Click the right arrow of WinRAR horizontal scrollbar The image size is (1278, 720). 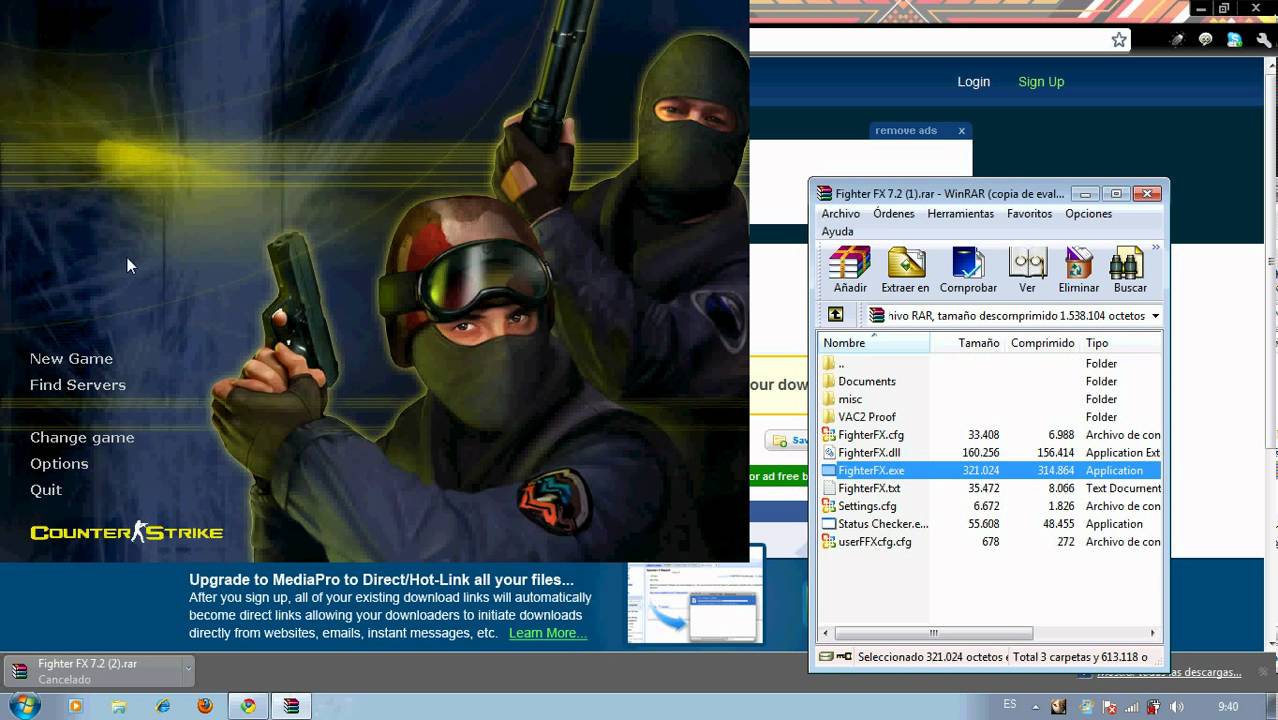(x=1153, y=633)
